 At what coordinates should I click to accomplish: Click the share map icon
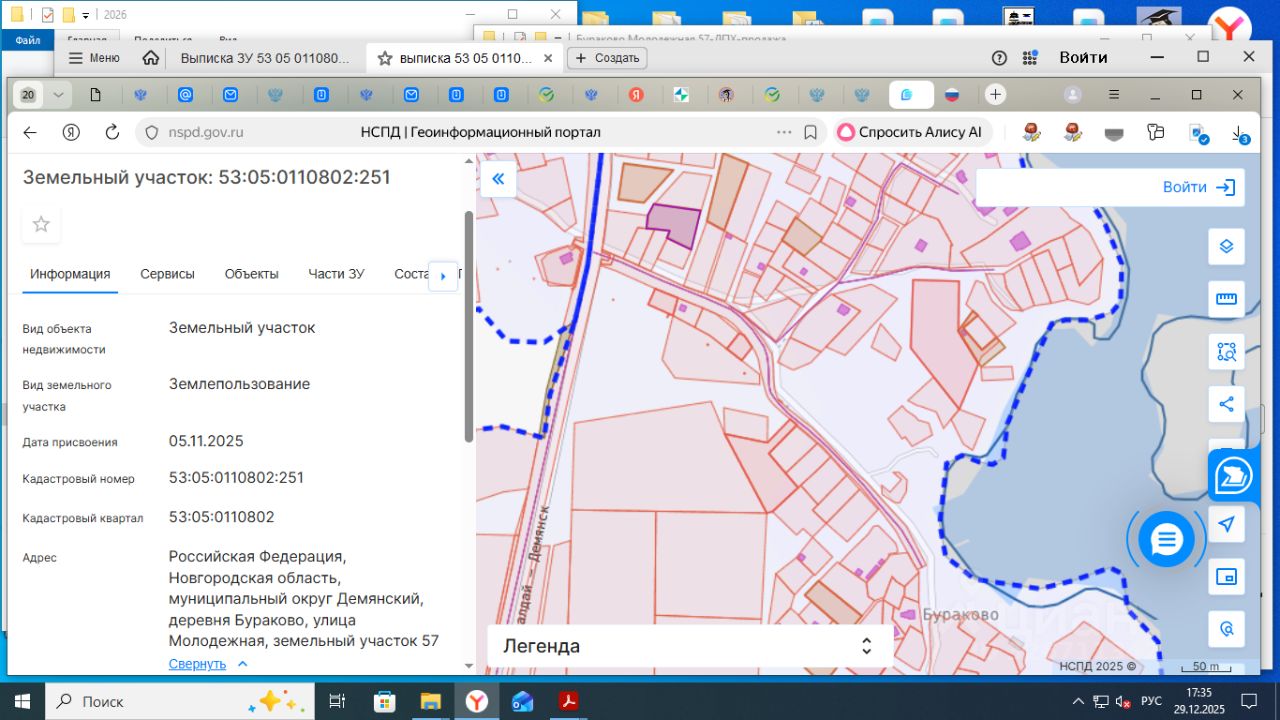pos(1226,405)
